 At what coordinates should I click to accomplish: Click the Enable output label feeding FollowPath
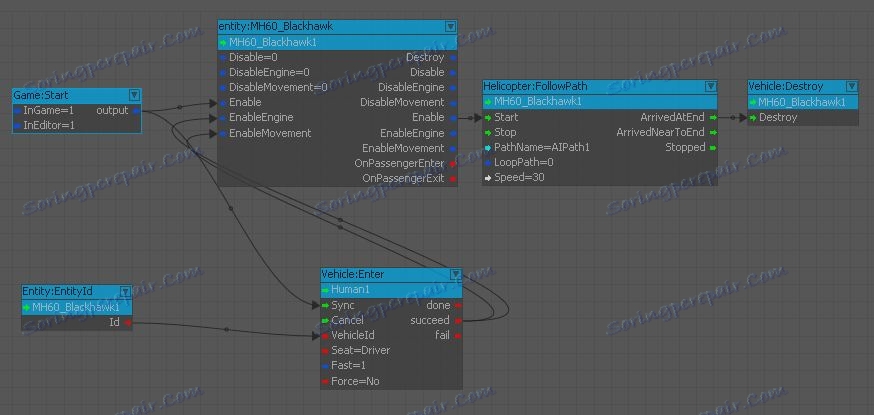click(428, 118)
